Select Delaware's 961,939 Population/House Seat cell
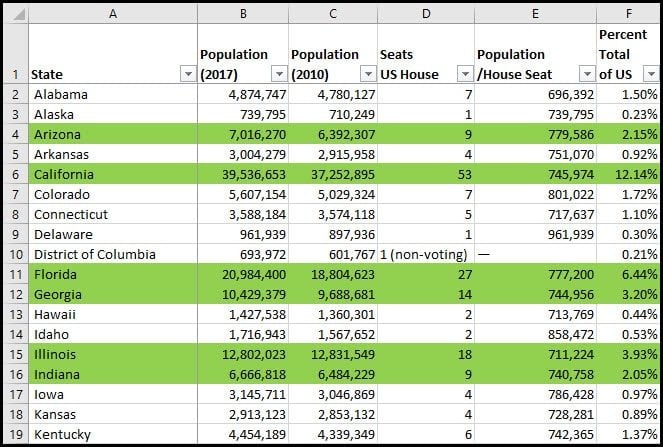The image size is (663, 447). point(535,234)
